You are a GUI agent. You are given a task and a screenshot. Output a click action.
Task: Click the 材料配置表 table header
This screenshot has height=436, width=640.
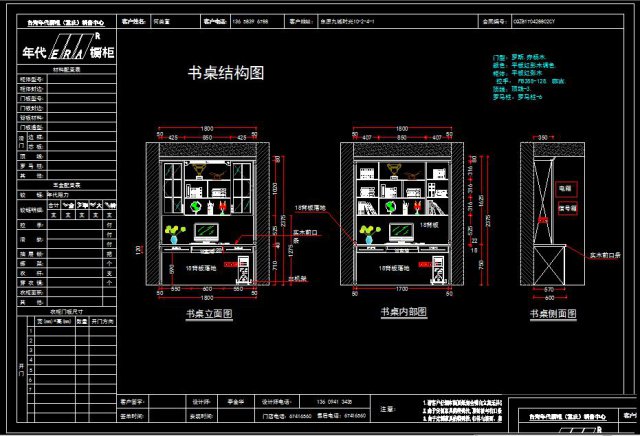66,71
